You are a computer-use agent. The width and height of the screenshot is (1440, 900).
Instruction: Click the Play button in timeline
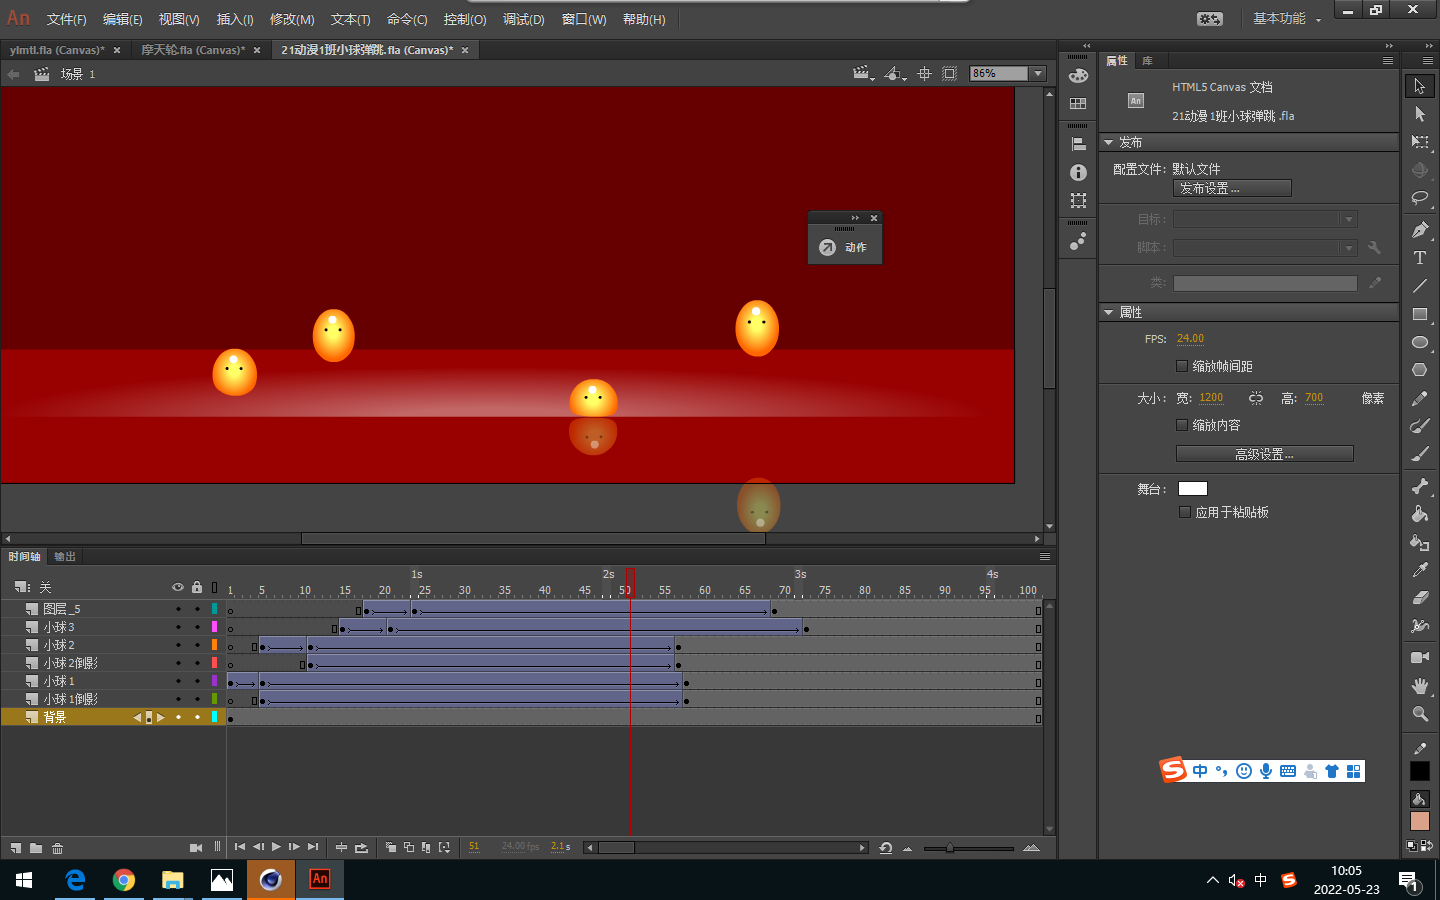(276, 847)
